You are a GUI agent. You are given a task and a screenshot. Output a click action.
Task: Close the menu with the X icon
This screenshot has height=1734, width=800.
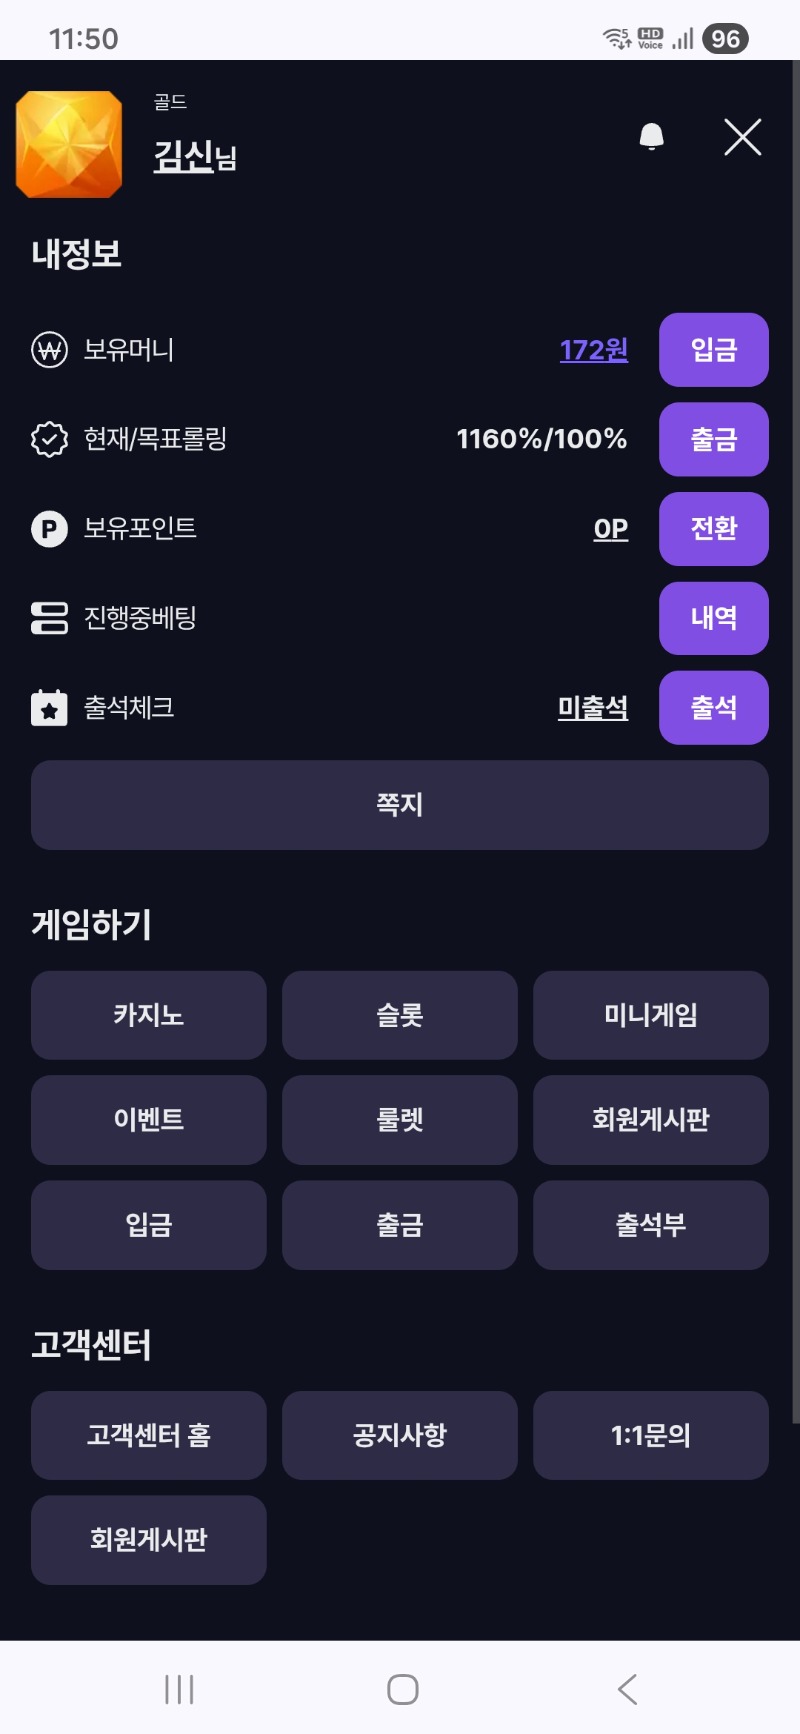742,137
